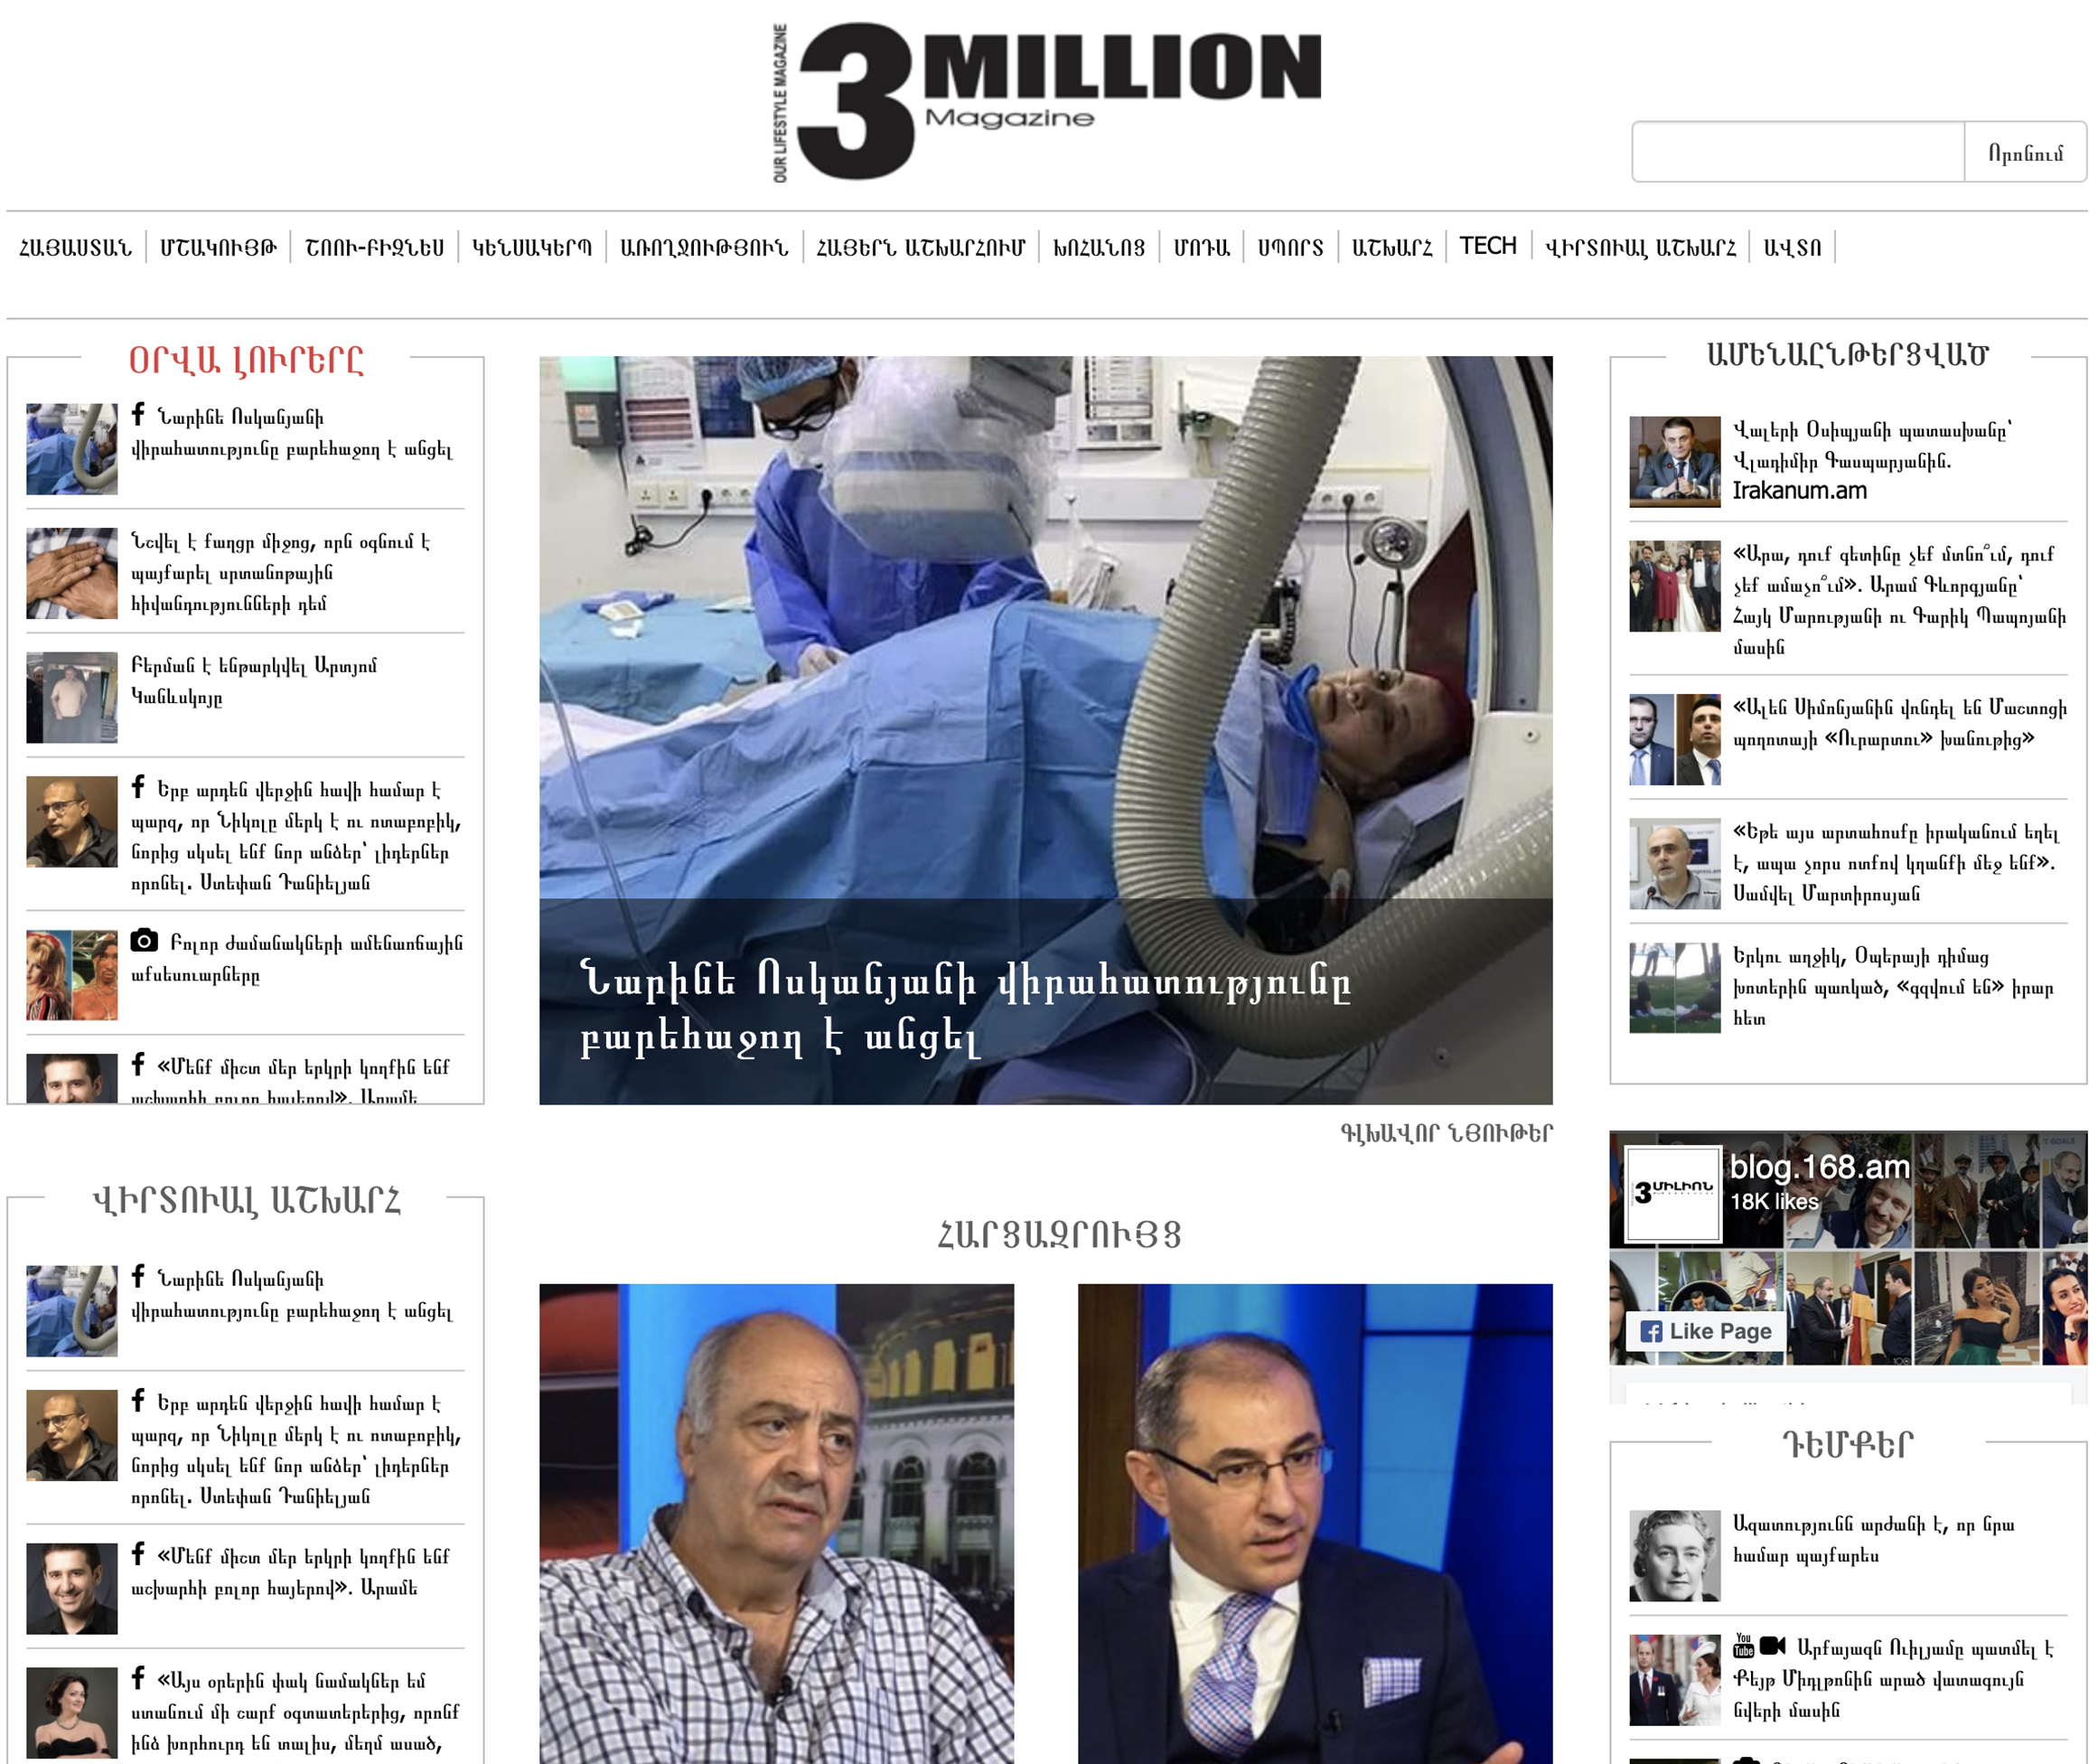
Task: Open the interview photo of man with glasses and tie
Action: tap(1315, 1523)
